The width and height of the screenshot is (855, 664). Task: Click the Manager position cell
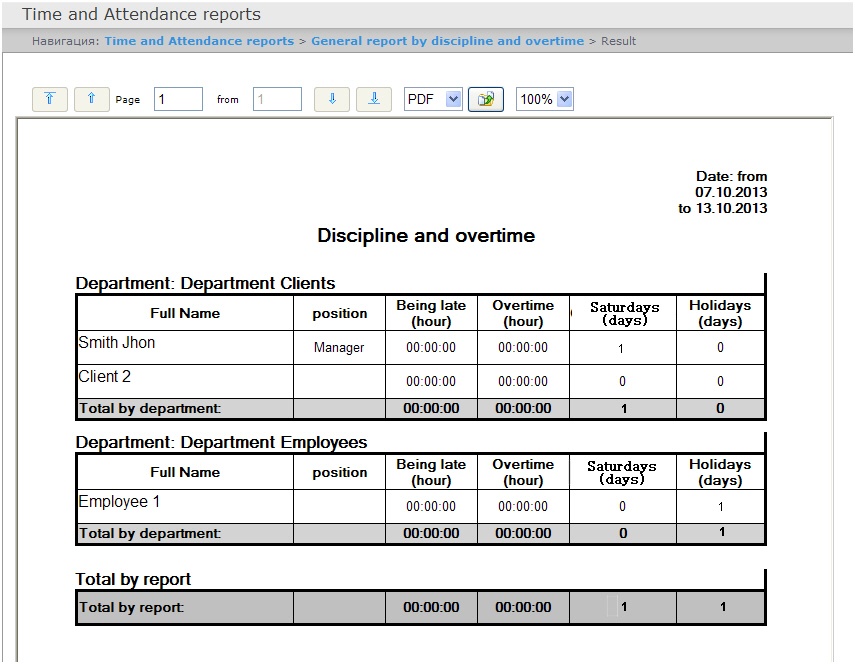[x=339, y=348]
